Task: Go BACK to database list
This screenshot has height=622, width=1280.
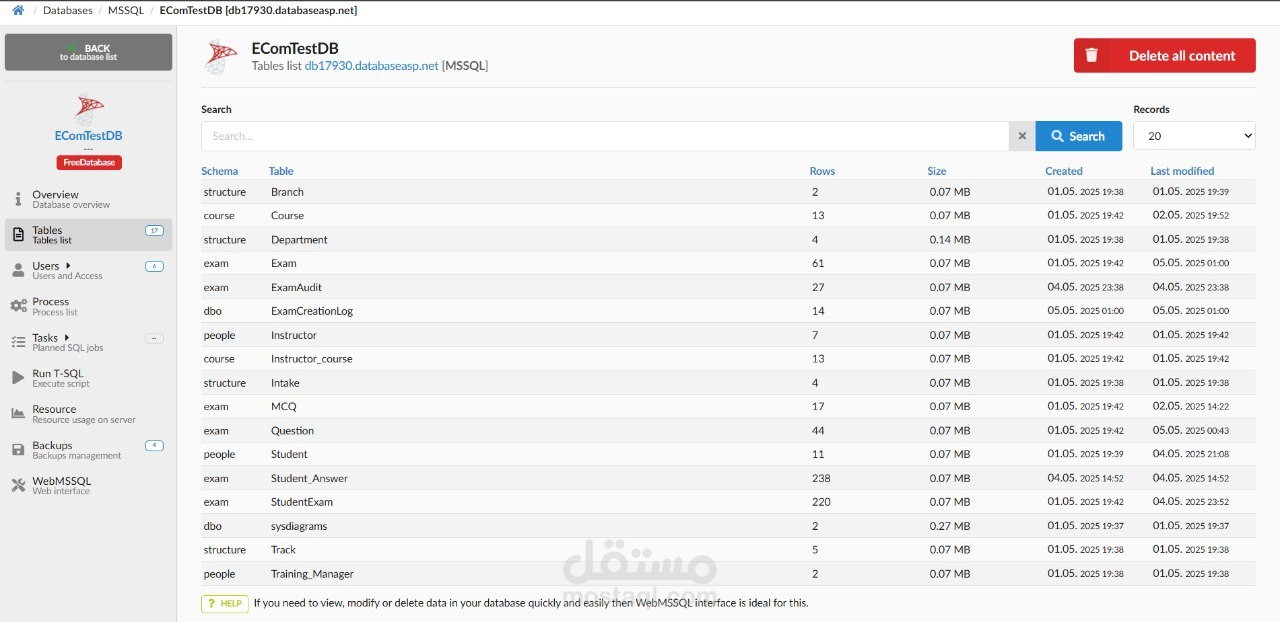Action: click(x=88, y=51)
